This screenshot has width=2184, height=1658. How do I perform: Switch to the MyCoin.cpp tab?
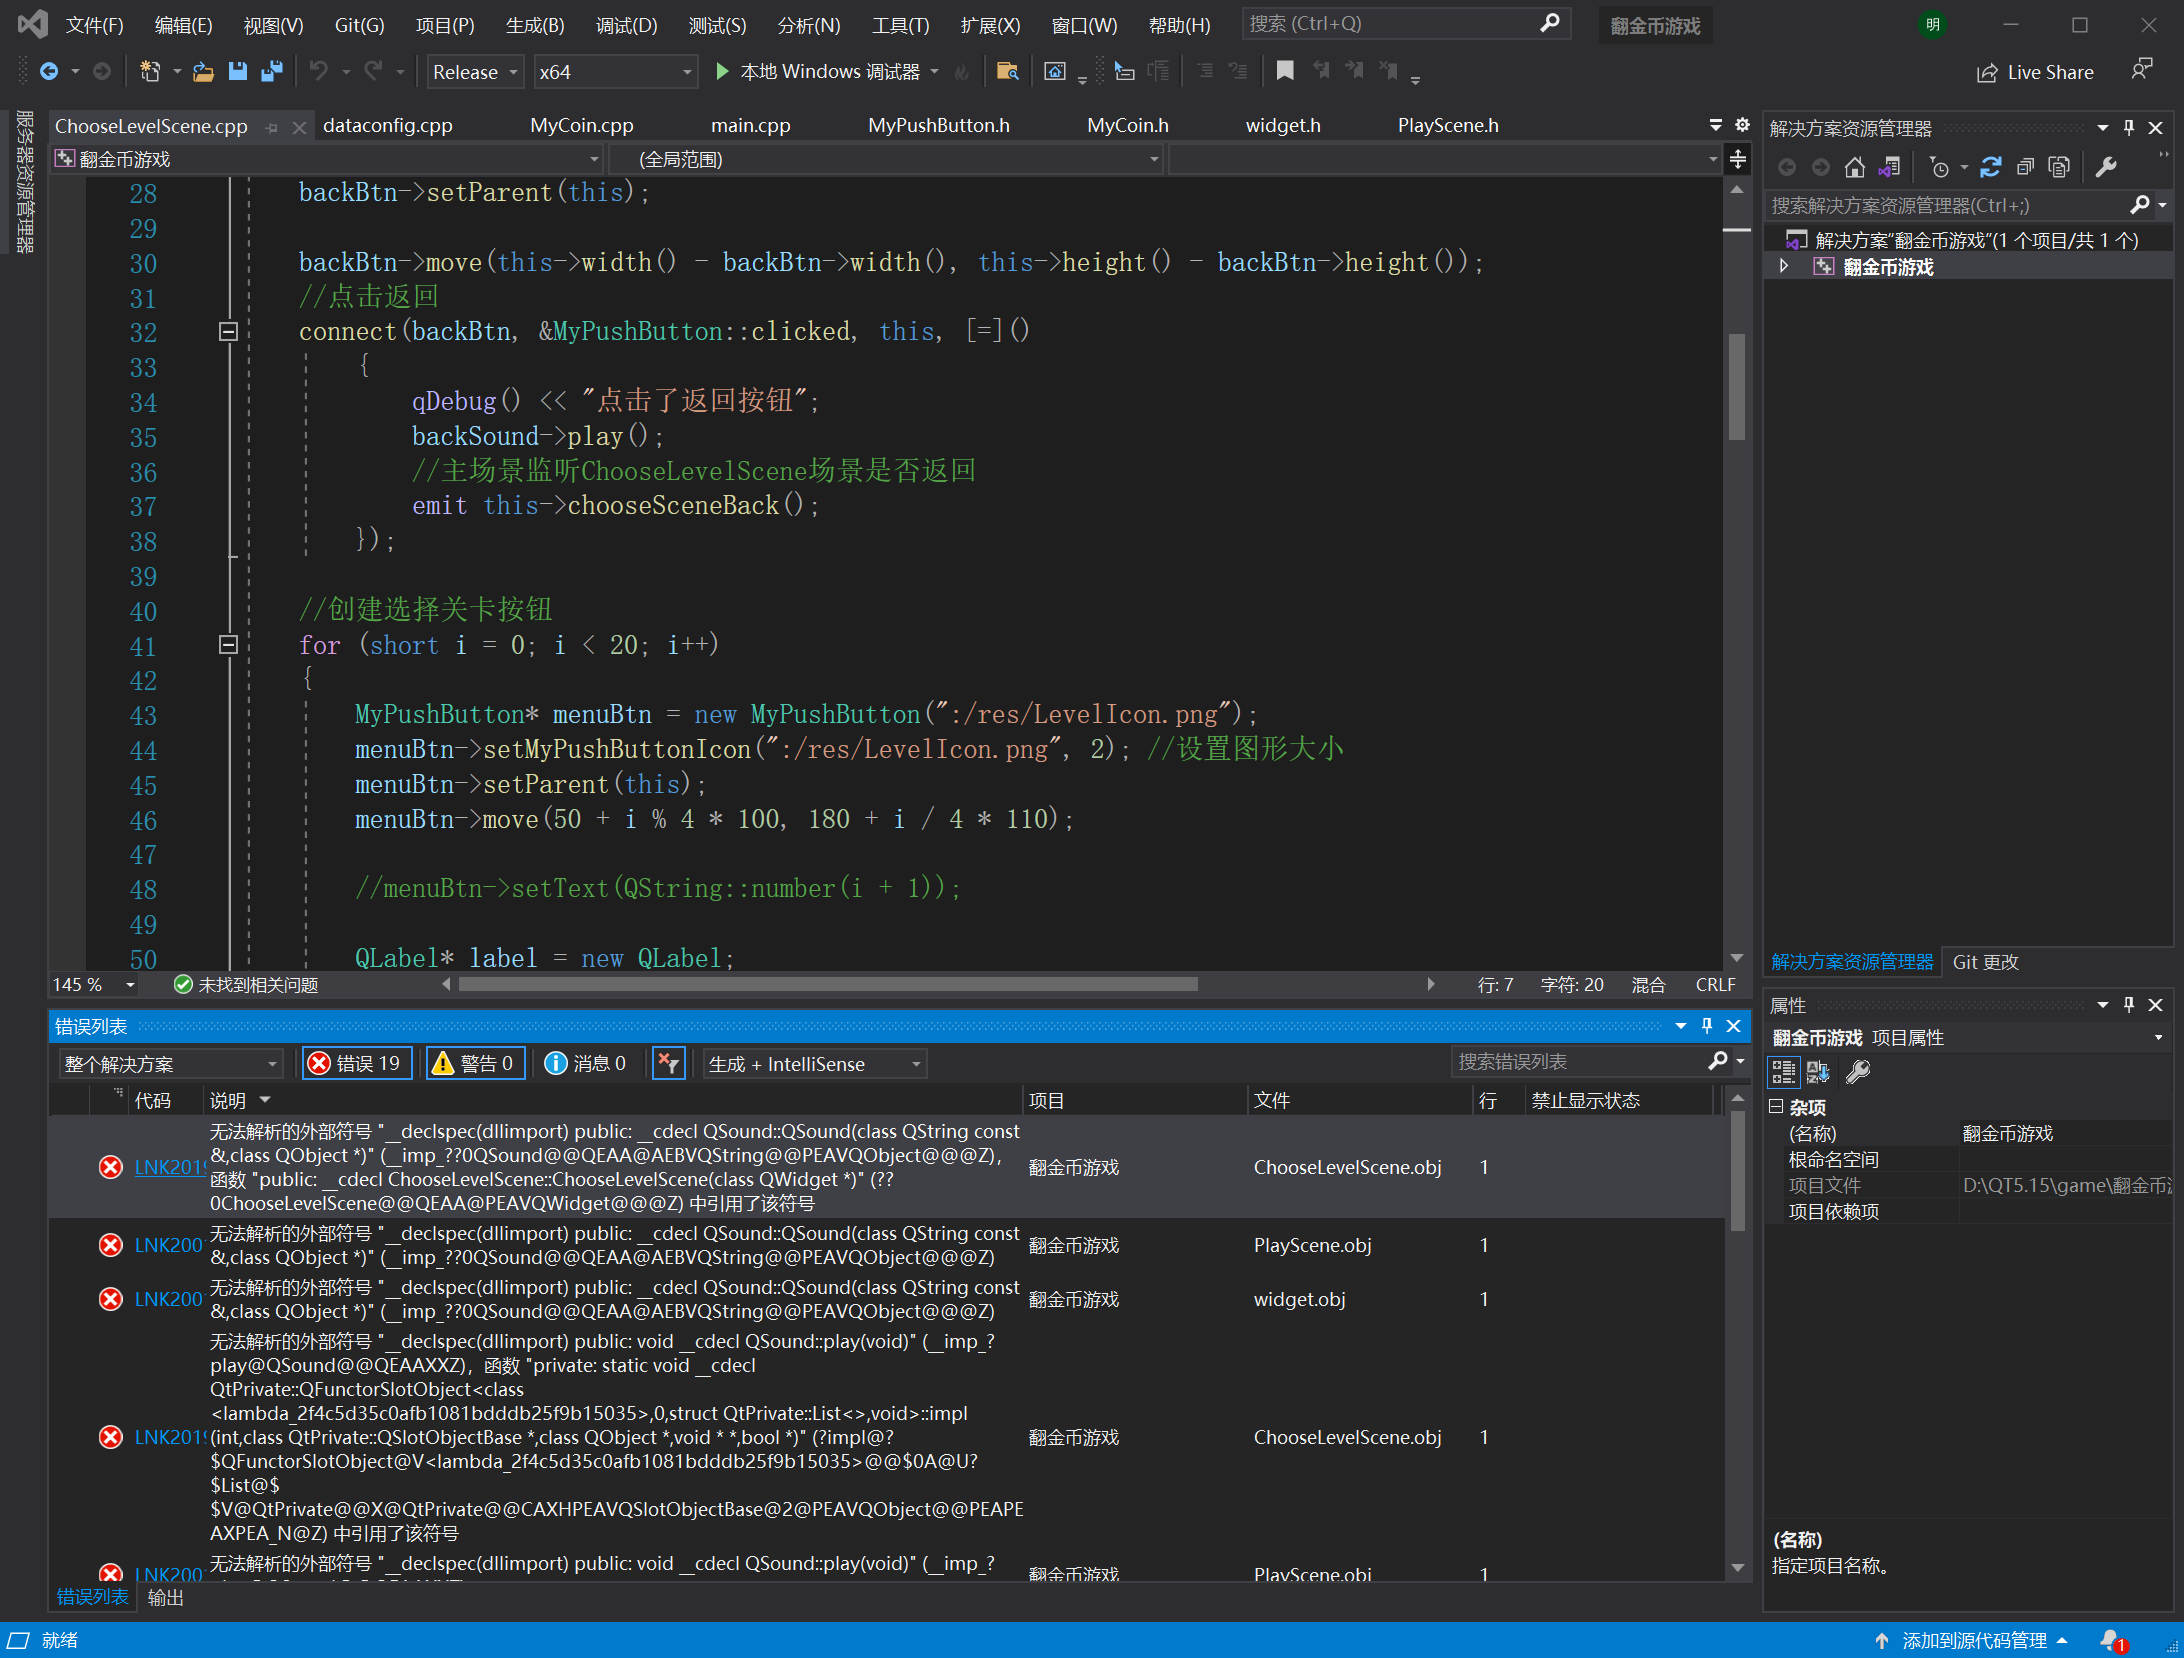pos(581,125)
